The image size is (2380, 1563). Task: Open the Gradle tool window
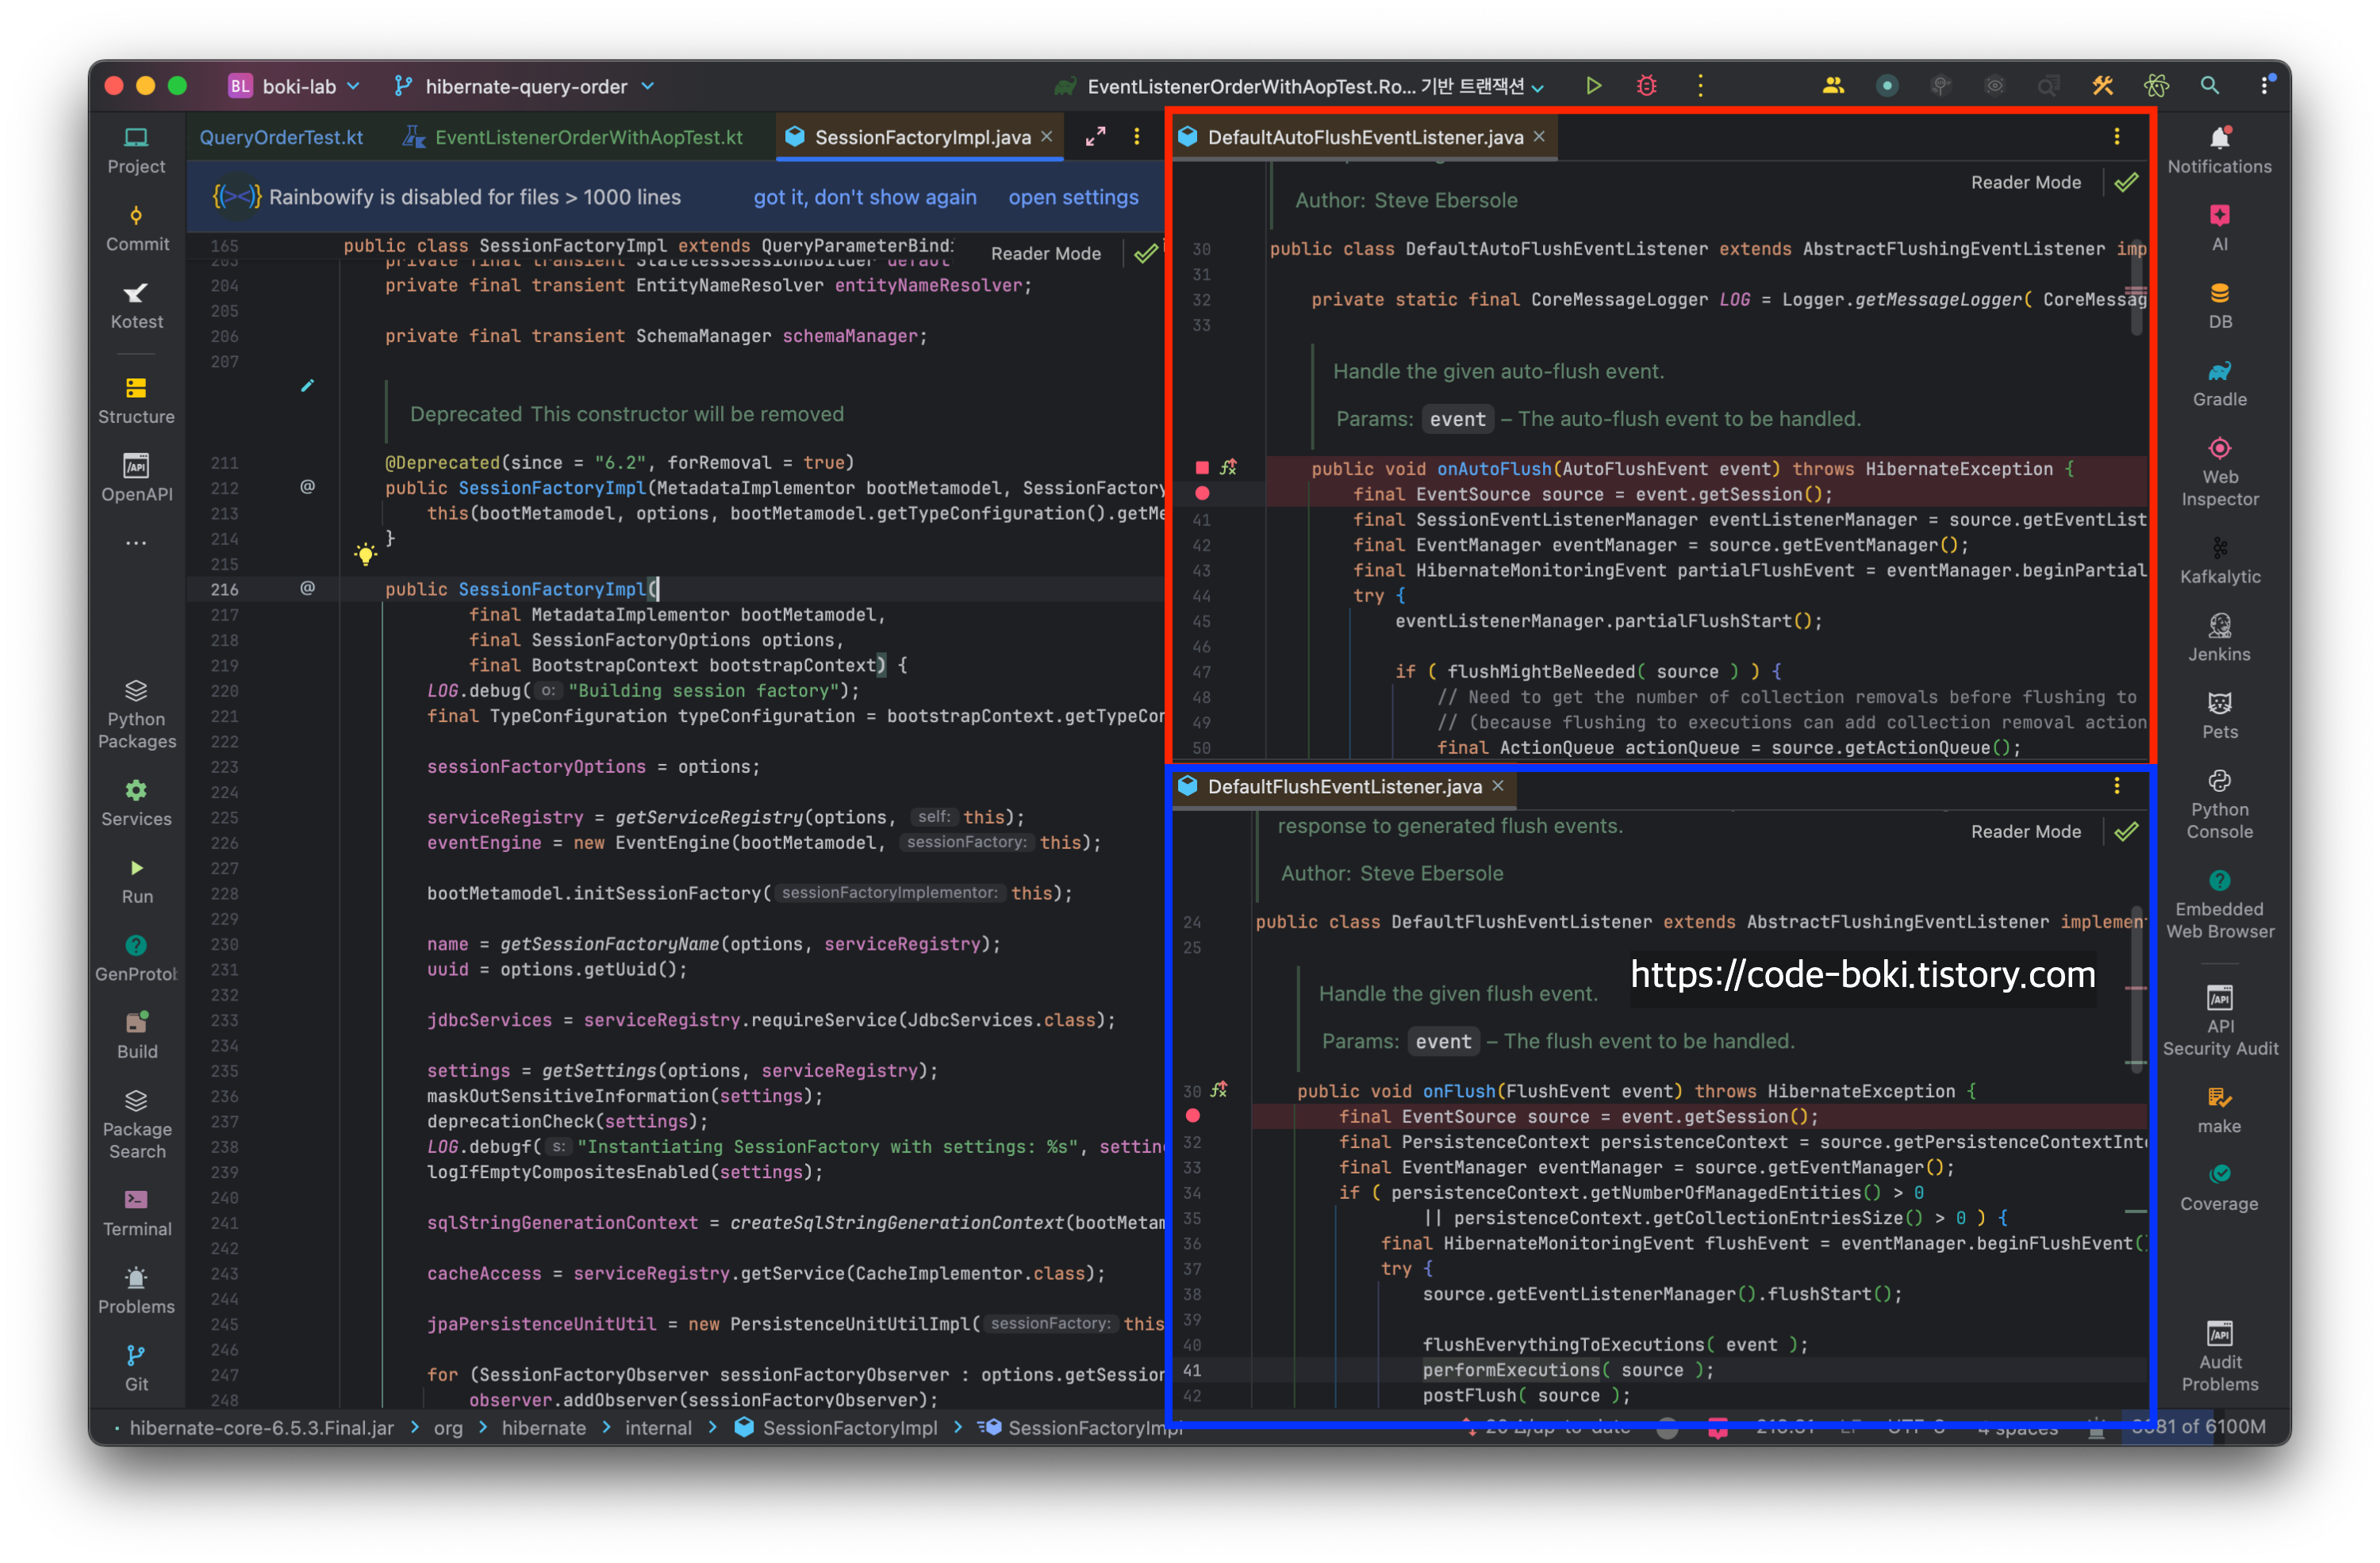[2219, 383]
